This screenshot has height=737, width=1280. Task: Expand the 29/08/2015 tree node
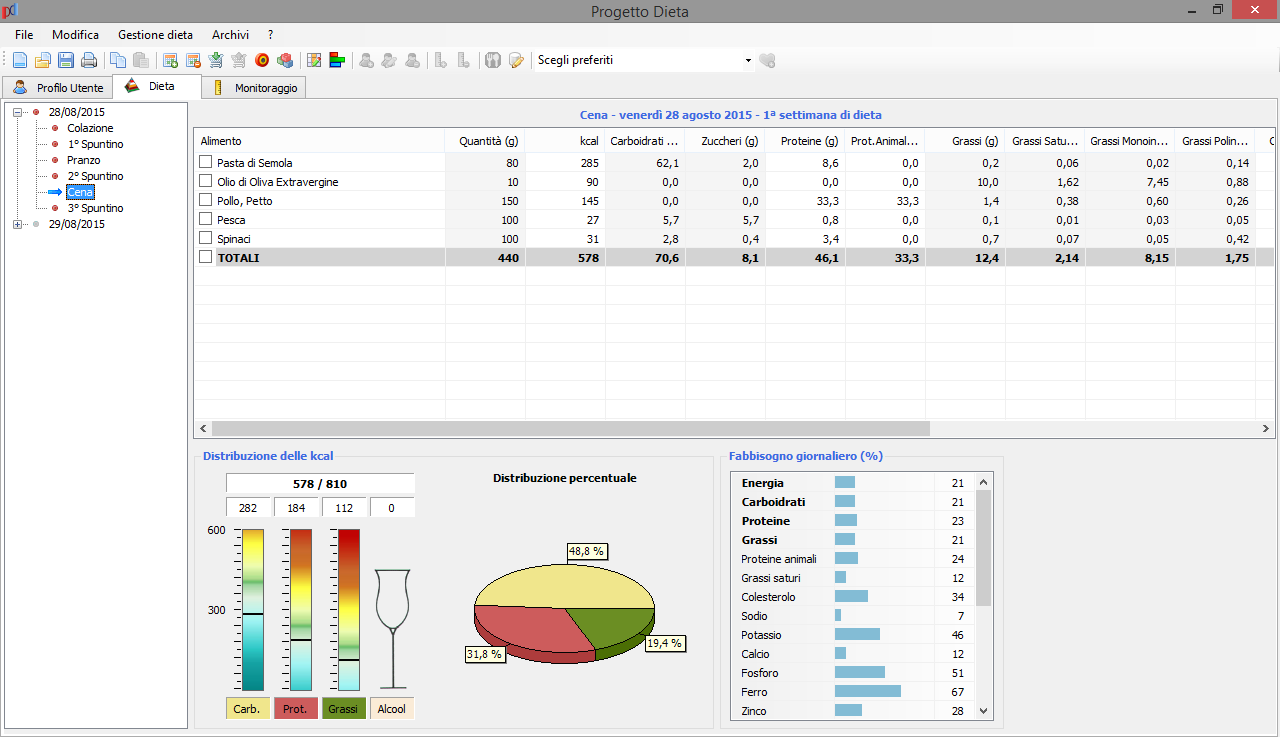click(x=17, y=224)
